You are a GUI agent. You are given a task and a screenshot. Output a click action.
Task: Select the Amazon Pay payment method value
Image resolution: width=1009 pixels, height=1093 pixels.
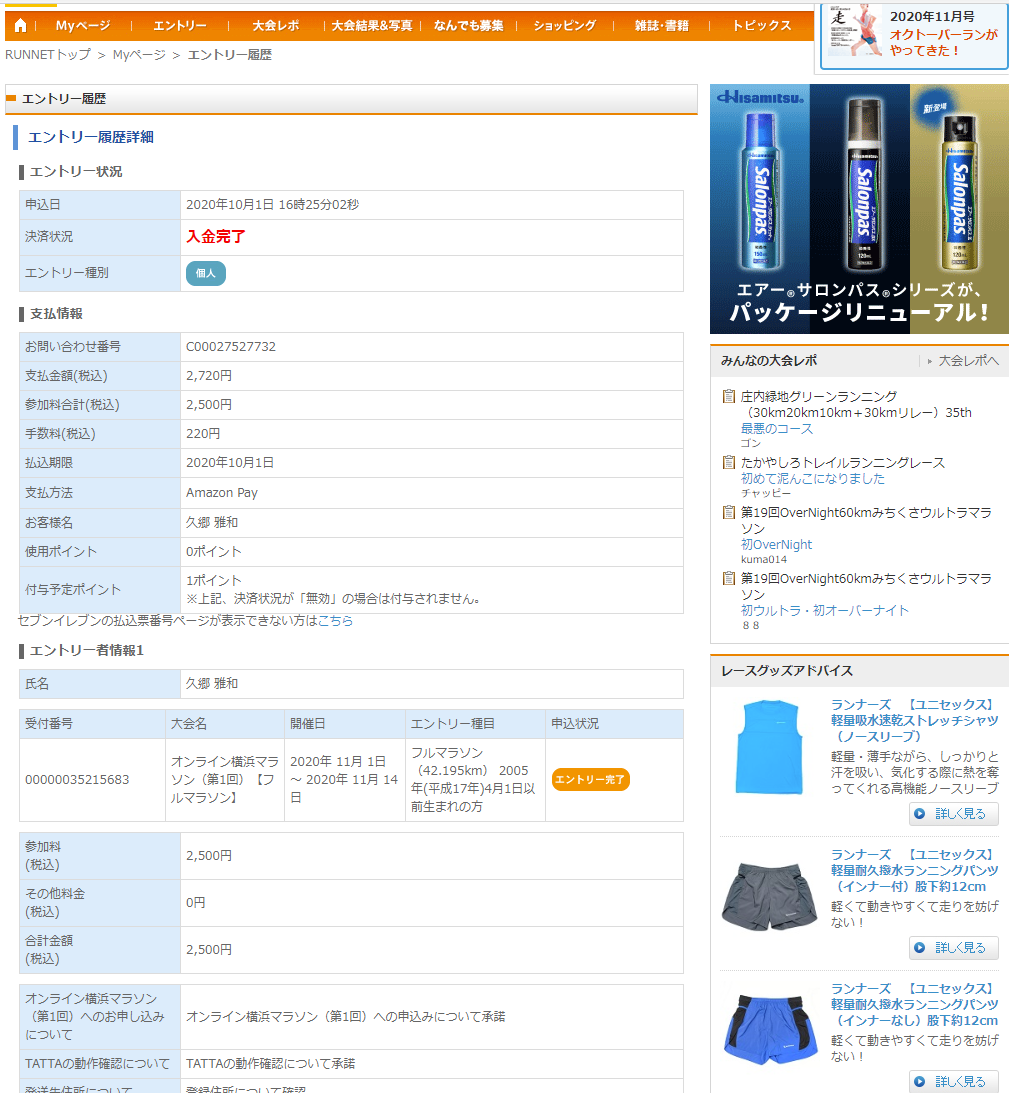(x=222, y=492)
